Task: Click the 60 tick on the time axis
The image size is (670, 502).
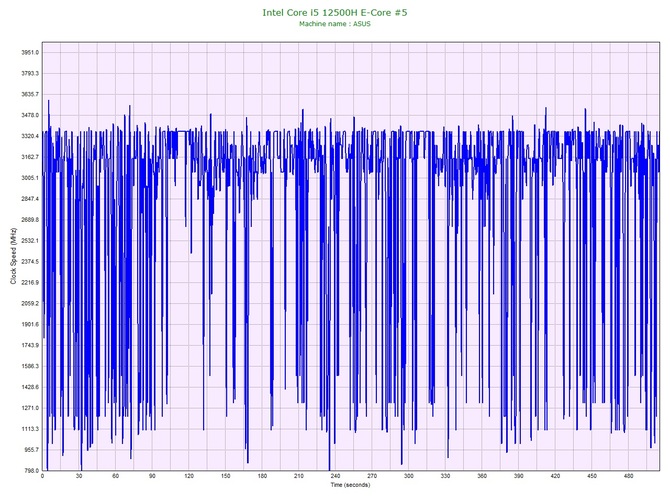Action: pos(115,476)
